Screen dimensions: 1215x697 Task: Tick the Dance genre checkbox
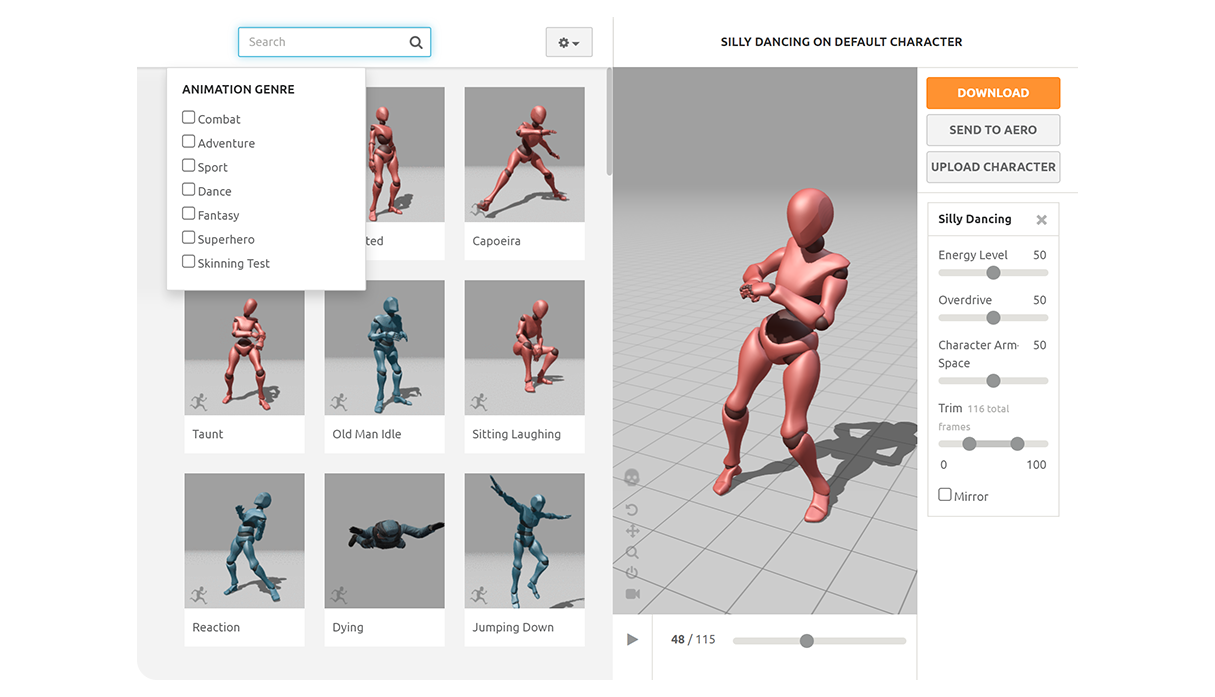pos(188,189)
